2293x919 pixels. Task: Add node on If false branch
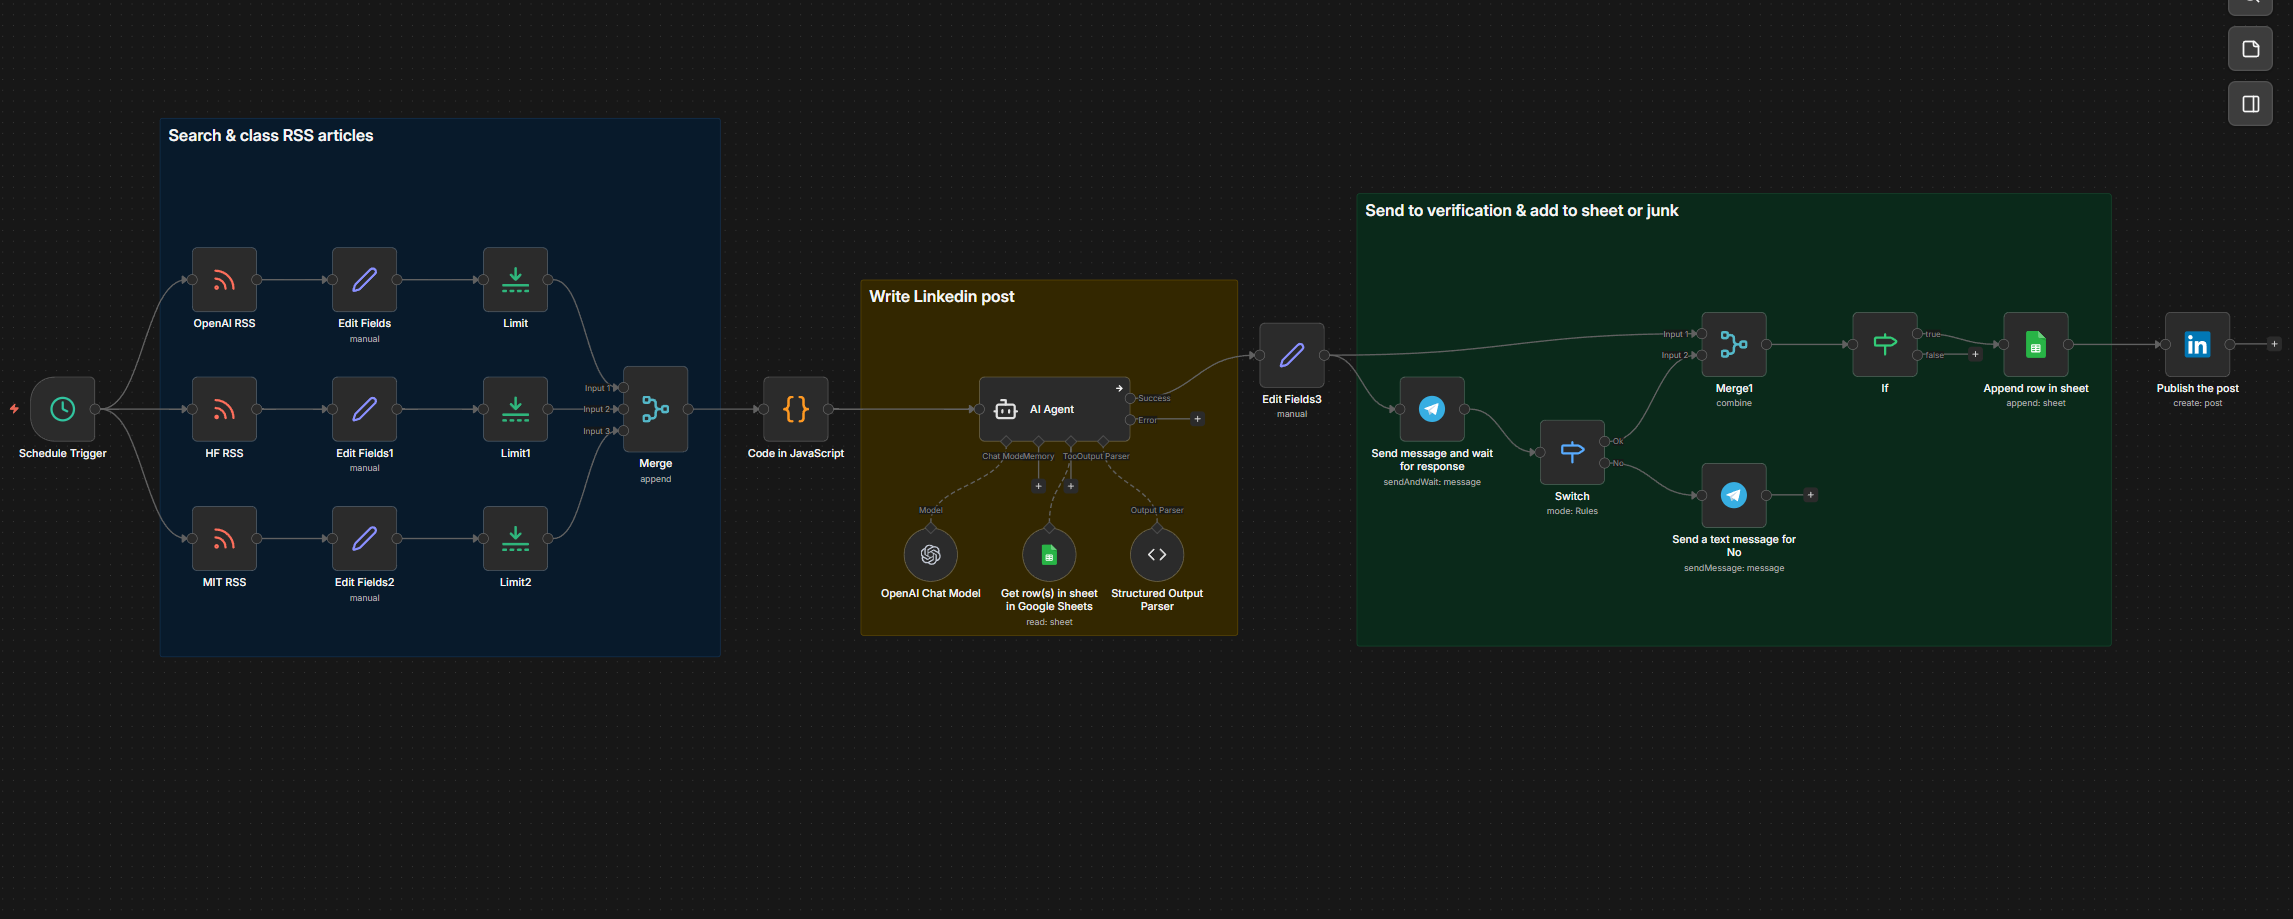[x=1974, y=354]
